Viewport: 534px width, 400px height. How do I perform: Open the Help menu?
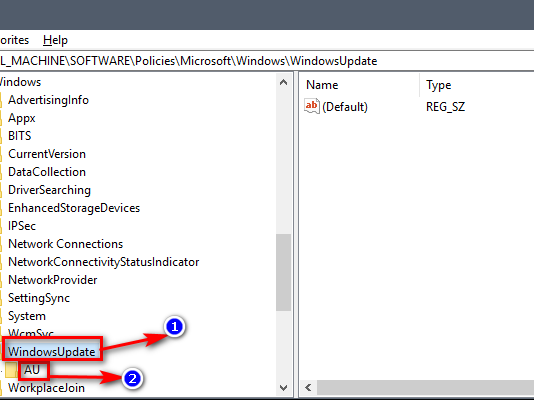click(55, 40)
